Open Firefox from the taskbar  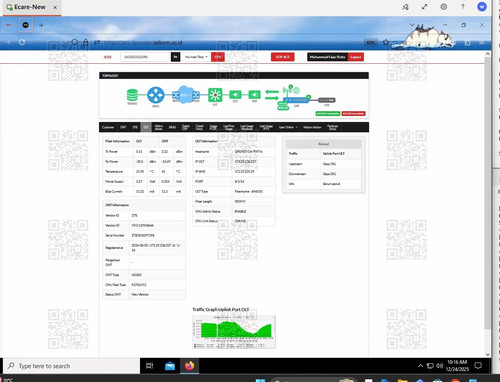point(190,366)
